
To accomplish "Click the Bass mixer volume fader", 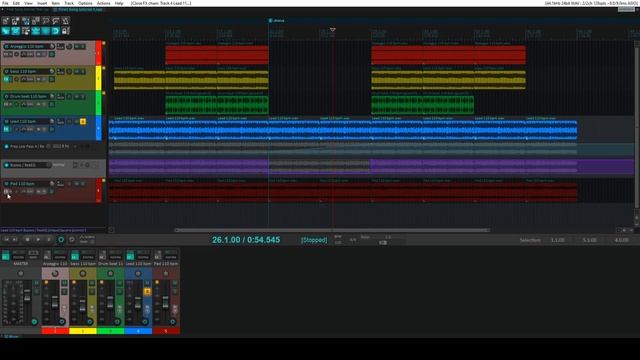I will click(x=82, y=305).
